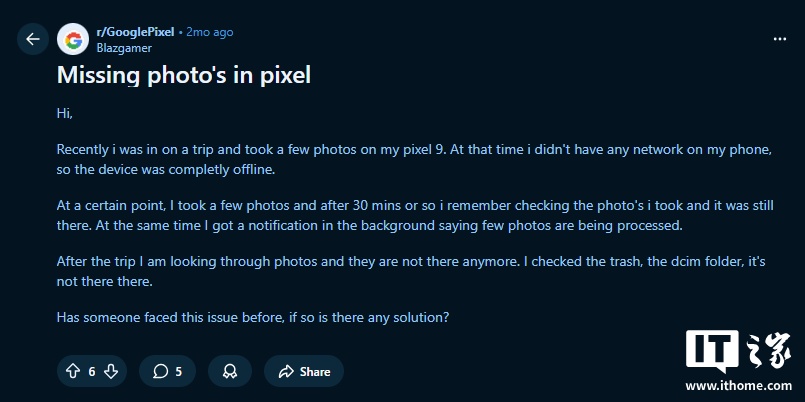This screenshot has height=402, width=805.
Task: Open the comments speech bubble button
Action: pos(167,371)
